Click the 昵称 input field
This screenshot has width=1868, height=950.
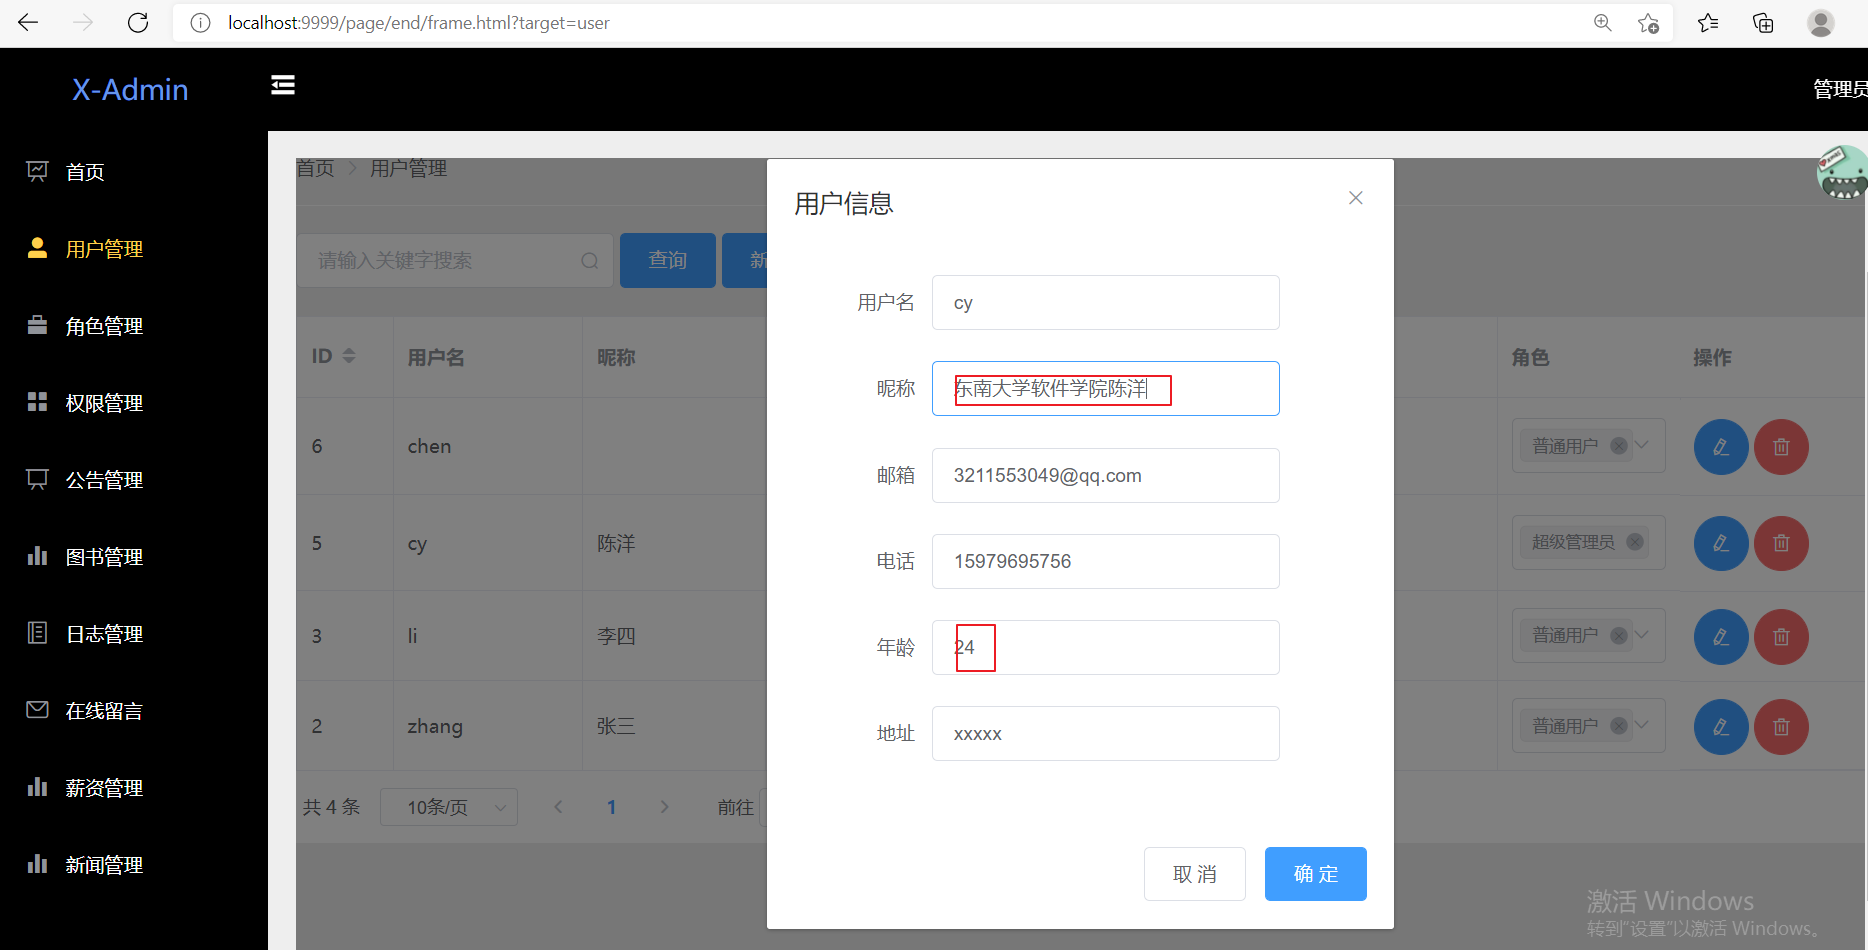pyautogui.click(x=1106, y=388)
